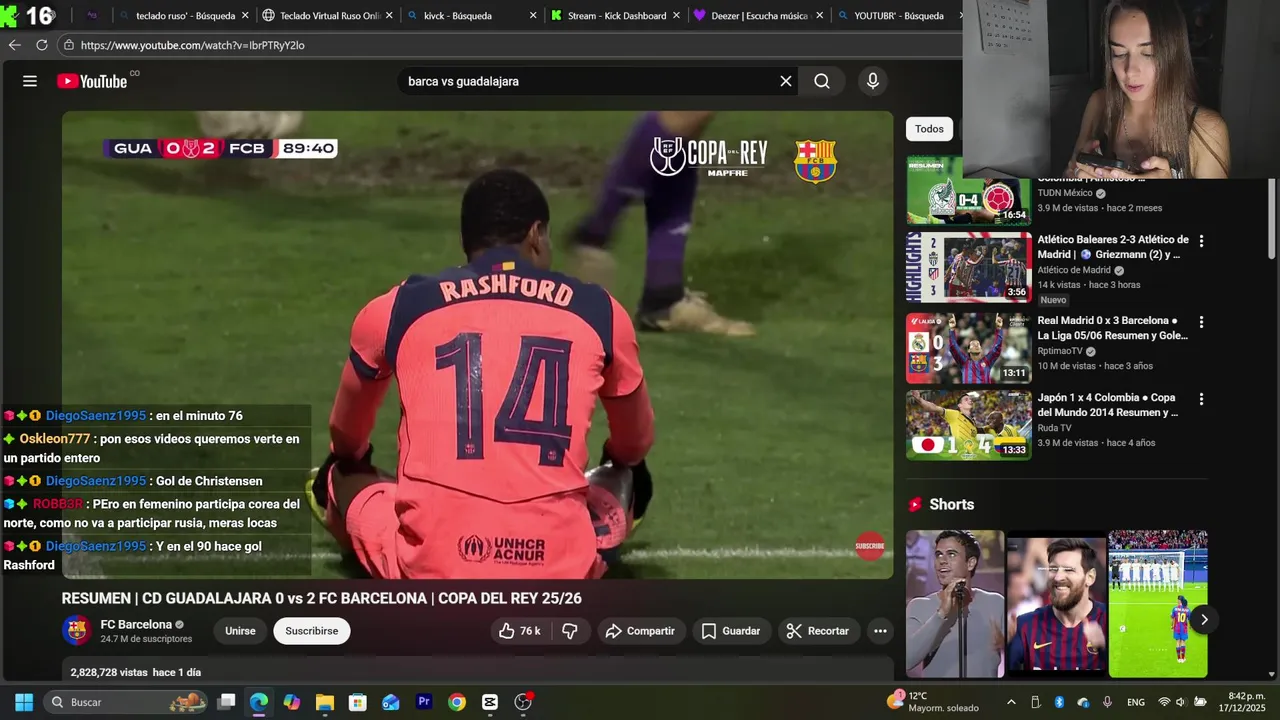Viewport: 1280px width, 720px height.
Task: Click the microphone tray icon
Action: pos(1107,702)
